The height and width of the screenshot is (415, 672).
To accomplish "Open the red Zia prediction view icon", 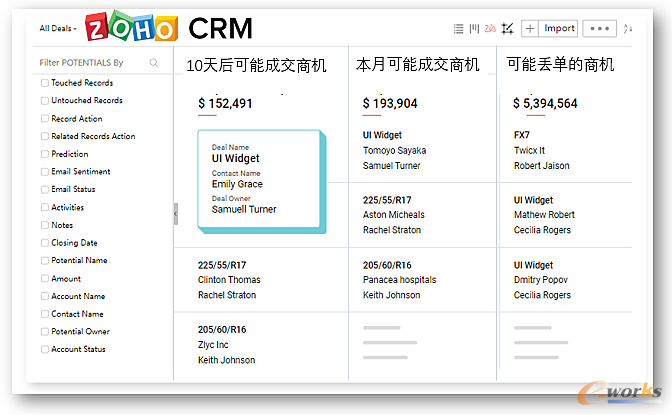I will (490, 29).
